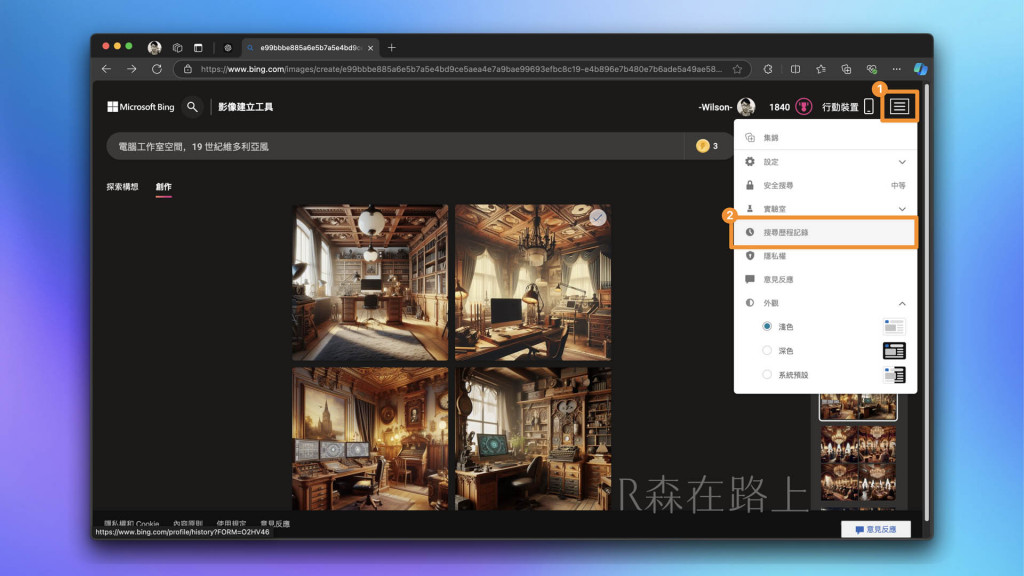Open the browser extensions icon
Screen dimensions: 1024x576
point(768,69)
